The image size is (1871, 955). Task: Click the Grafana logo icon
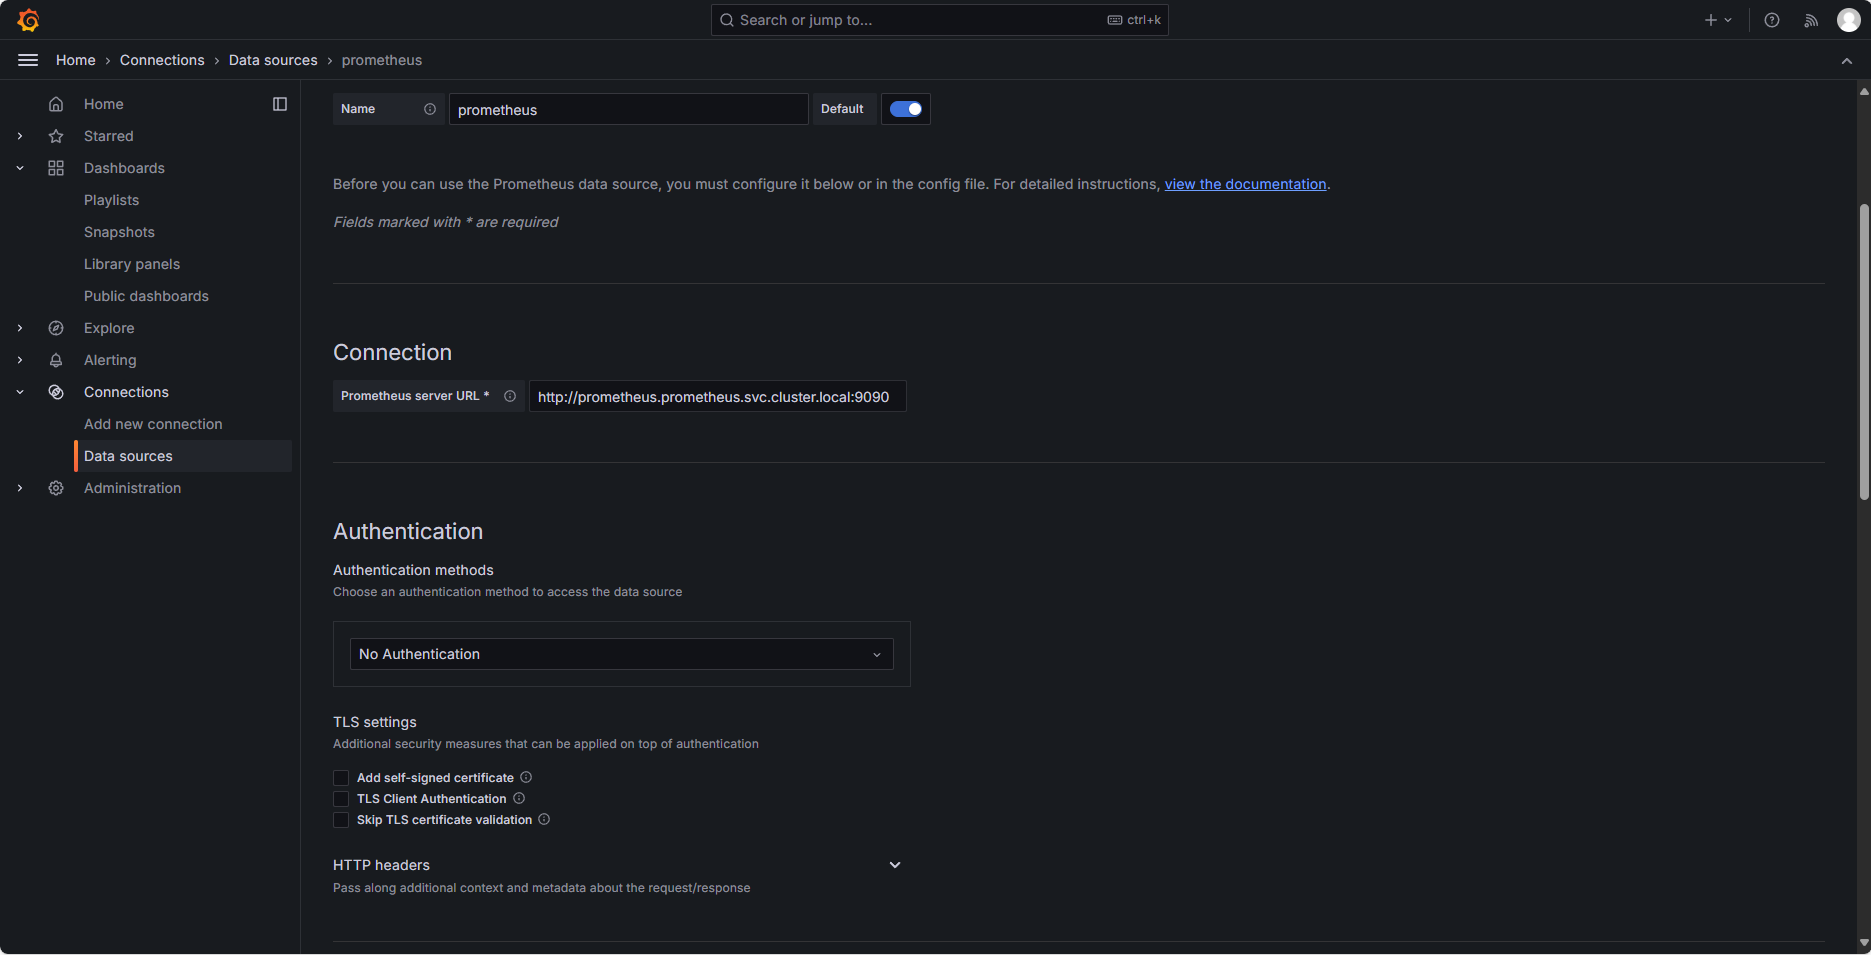point(28,20)
